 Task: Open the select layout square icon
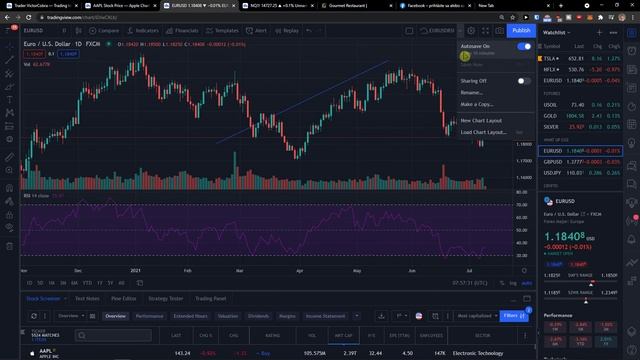click(409, 31)
